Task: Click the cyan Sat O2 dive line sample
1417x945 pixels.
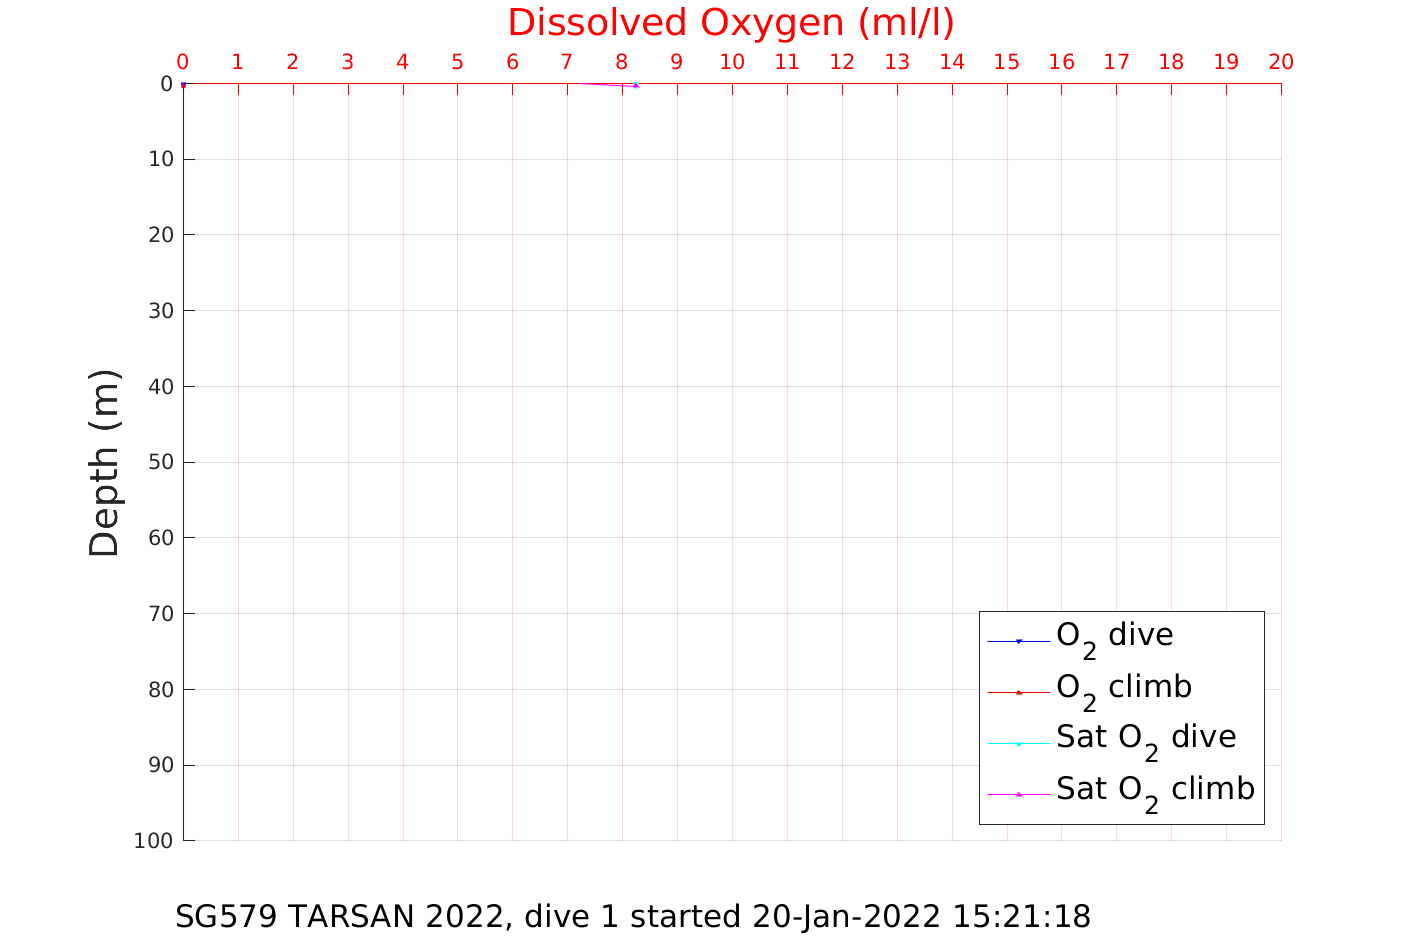Action: [1019, 743]
